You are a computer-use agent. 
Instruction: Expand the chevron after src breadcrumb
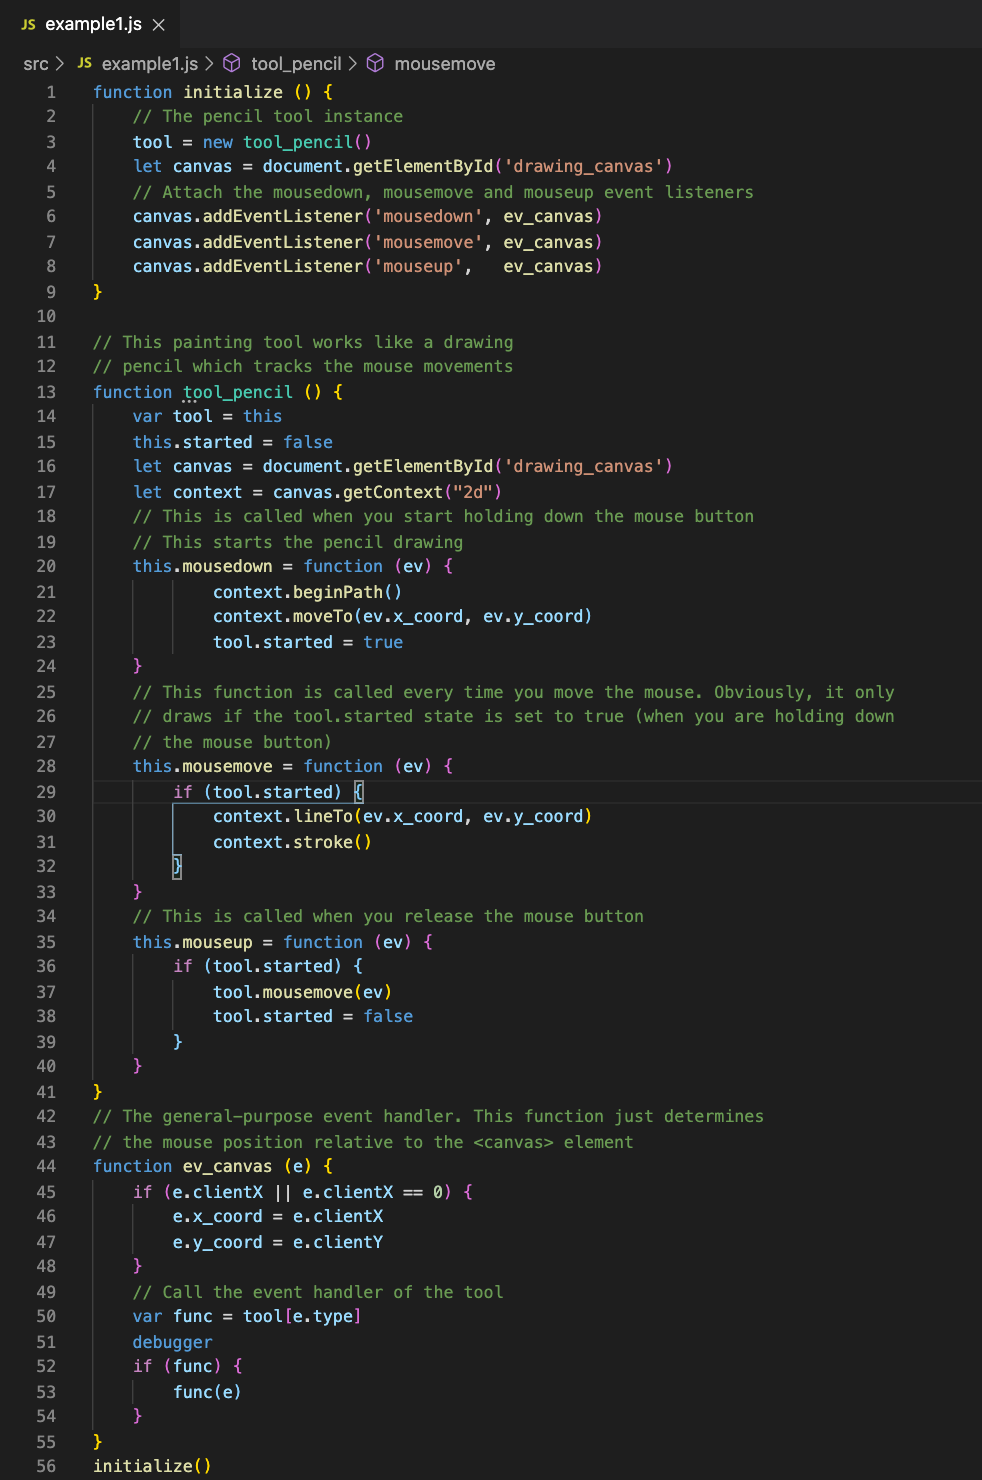click(60, 64)
